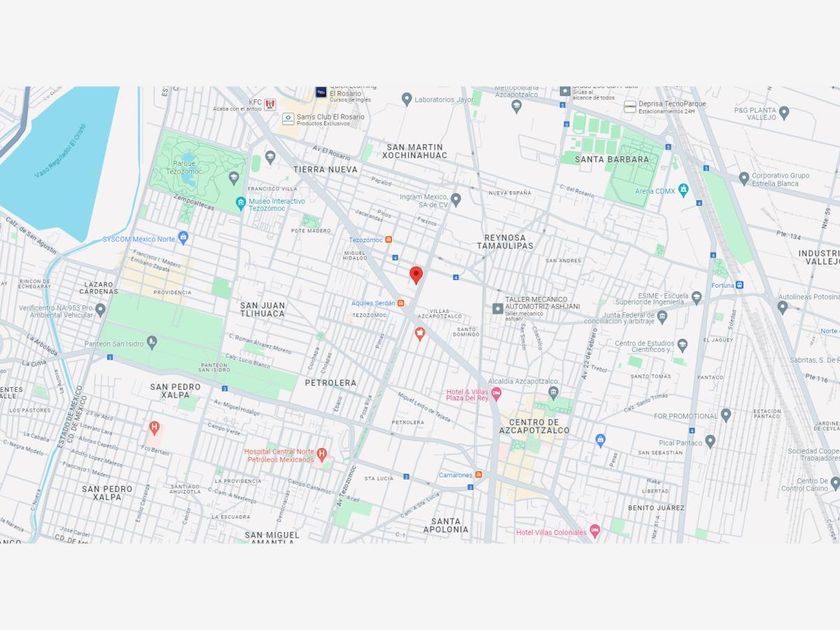Click Av El Rosario street label
Screen dimensions: 840x630
click(x=332, y=153)
